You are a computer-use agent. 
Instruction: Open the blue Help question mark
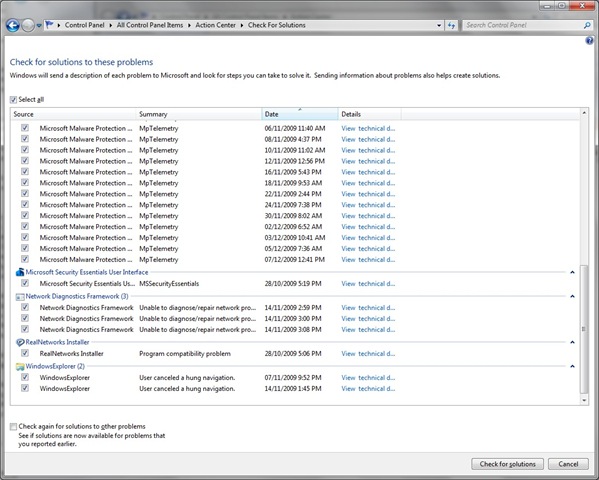(x=589, y=40)
